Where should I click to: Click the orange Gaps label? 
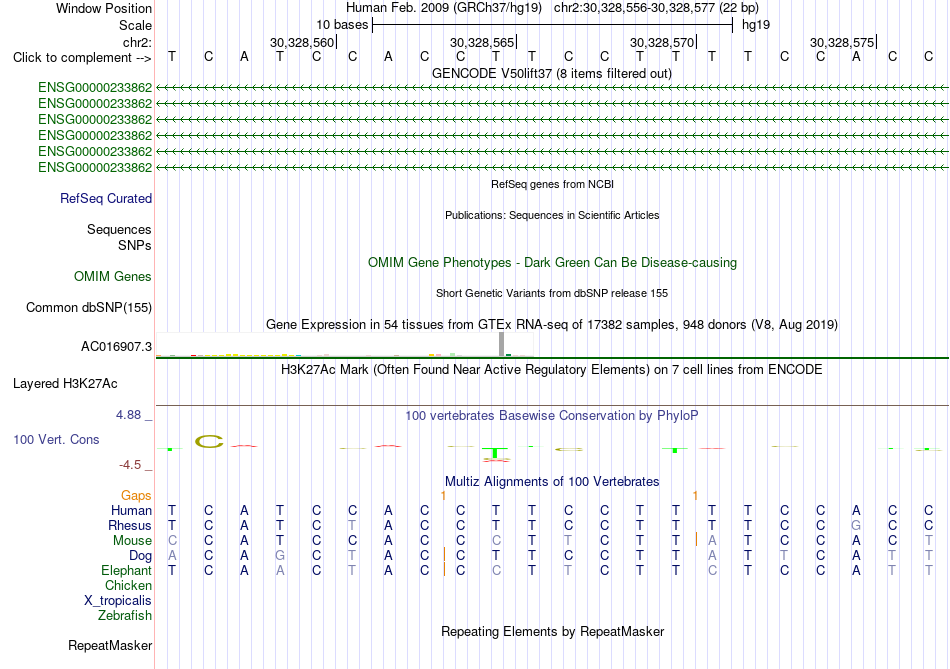tap(136, 496)
